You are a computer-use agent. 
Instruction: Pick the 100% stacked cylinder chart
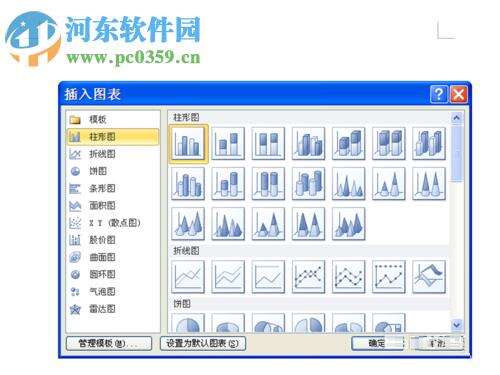pyautogui.click(x=268, y=184)
